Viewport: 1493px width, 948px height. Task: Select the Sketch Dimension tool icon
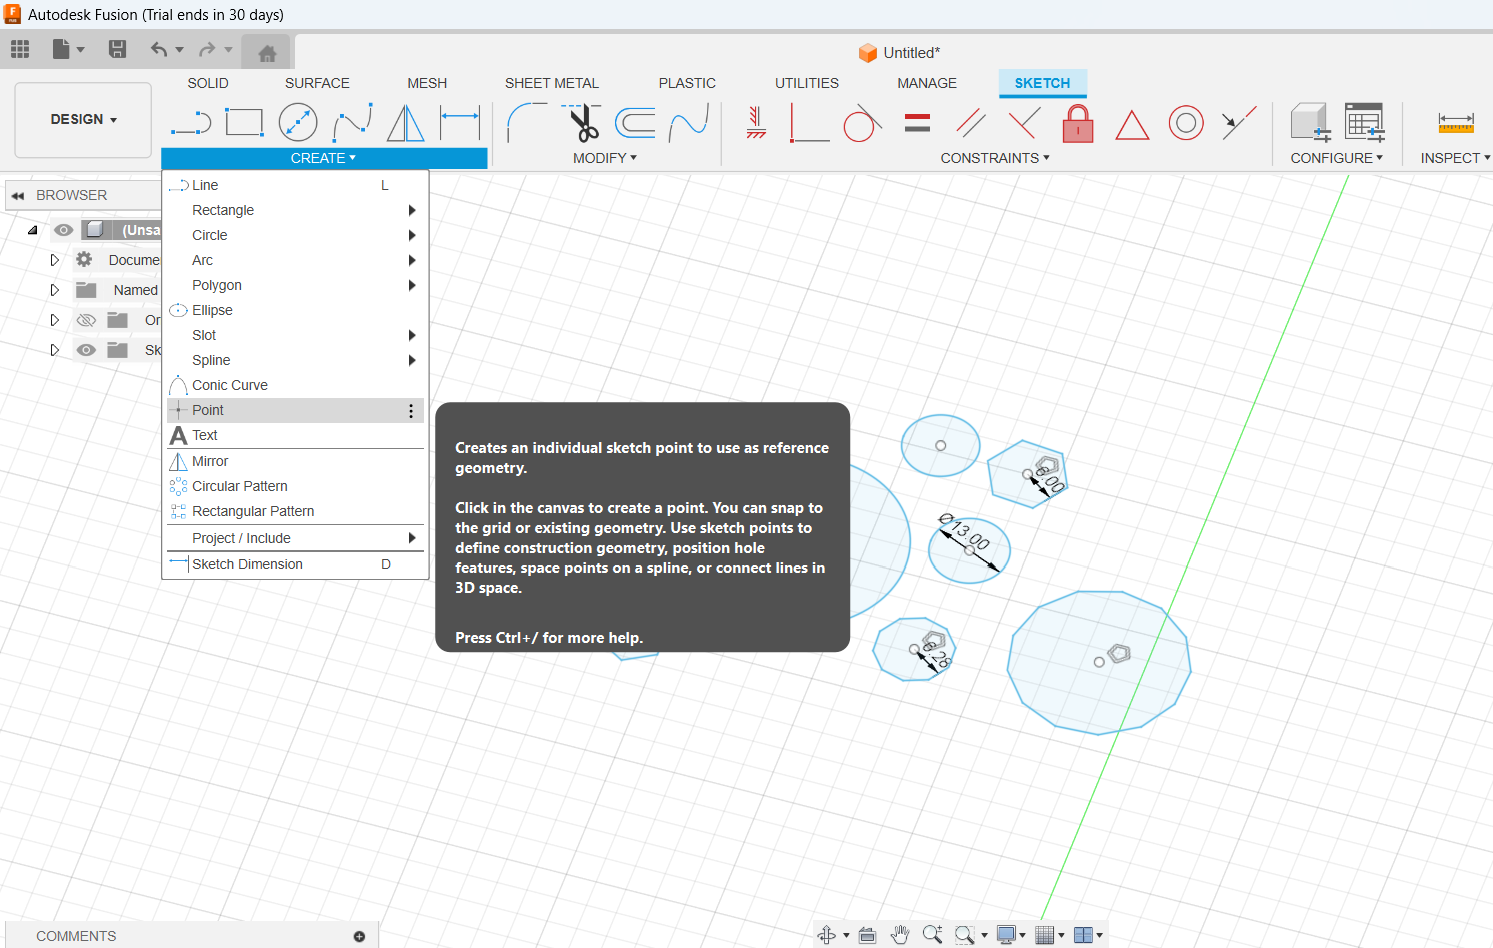click(x=460, y=123)
